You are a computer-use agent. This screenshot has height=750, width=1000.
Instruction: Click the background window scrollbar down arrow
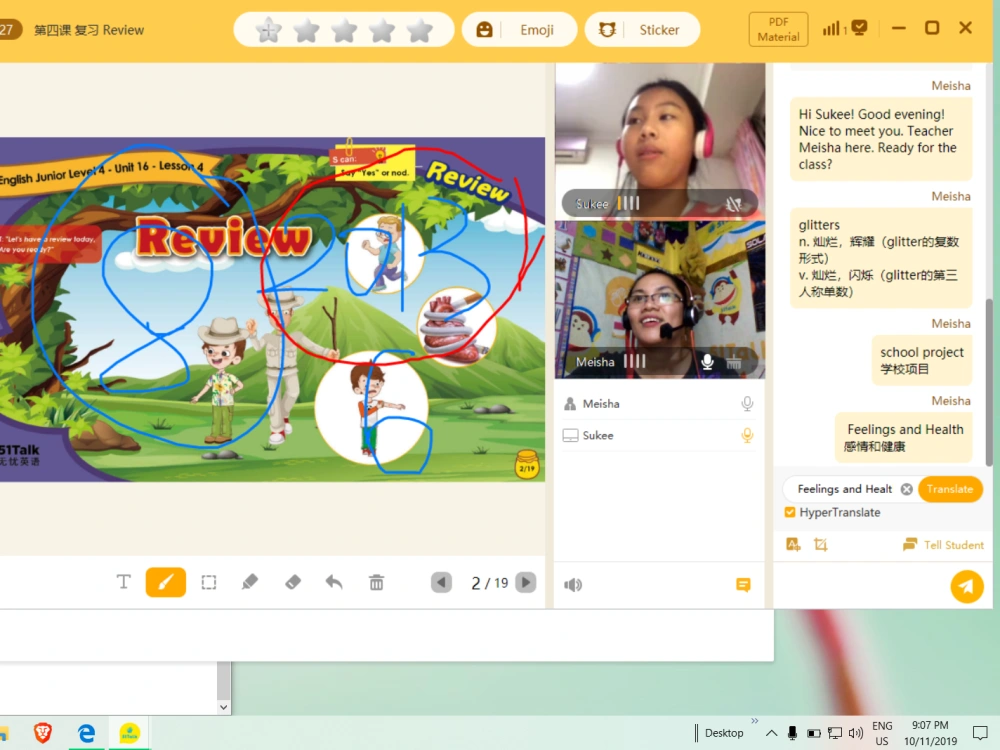click(x=223, y=707)
